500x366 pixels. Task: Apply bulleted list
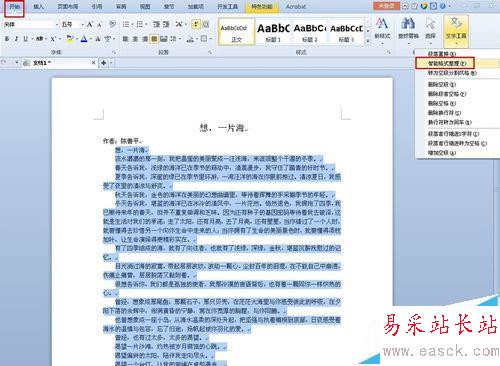pyautogui.click(x=125, y=24)
